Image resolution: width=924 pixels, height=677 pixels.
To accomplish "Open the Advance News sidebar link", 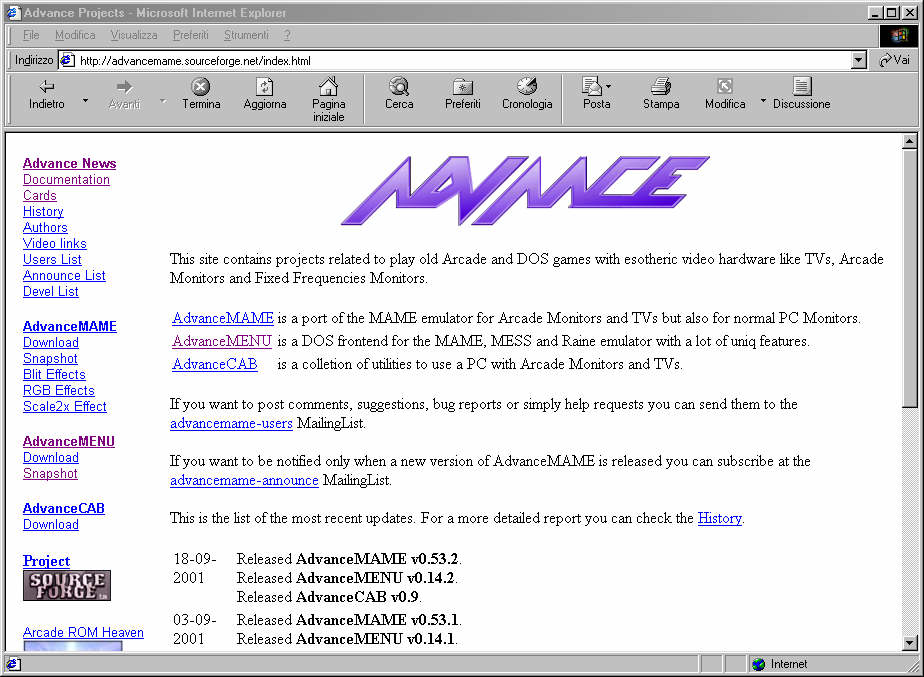I will [x=70, y=163].
